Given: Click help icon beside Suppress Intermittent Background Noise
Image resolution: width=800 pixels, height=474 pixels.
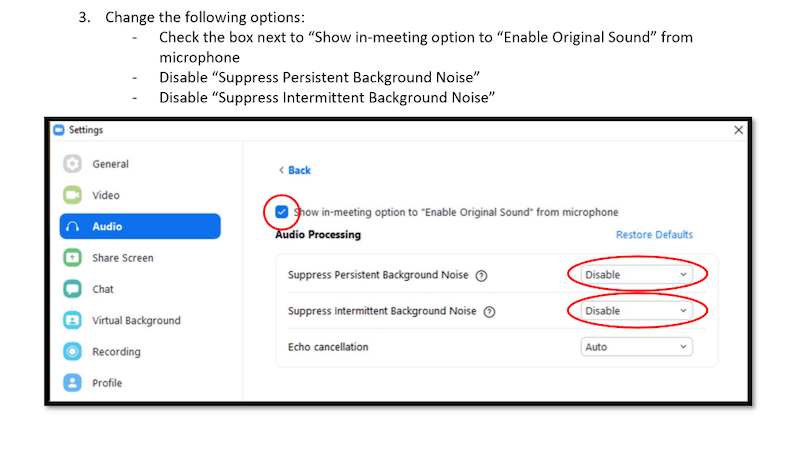Looking at the screenshot, I should [489, 312].
